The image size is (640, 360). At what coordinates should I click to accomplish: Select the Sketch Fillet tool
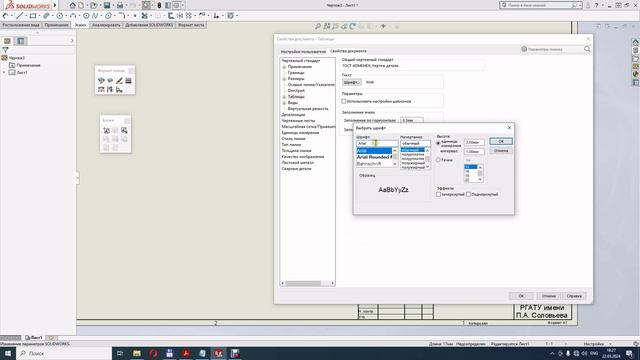click(122, 16)
